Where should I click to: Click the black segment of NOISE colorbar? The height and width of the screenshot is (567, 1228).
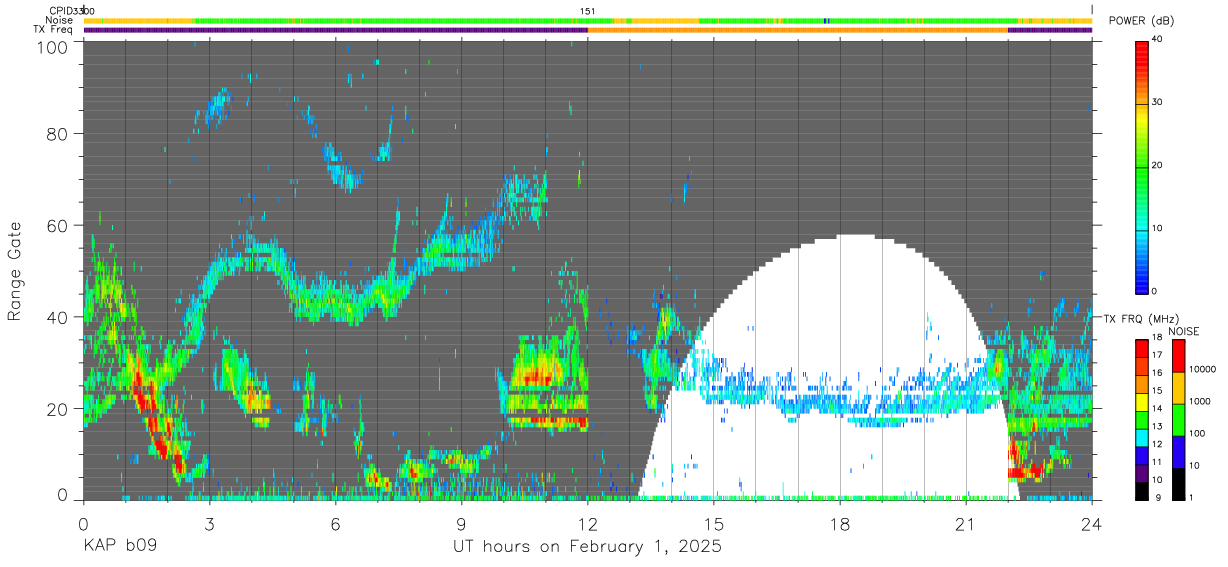click(x=1178, y=484)
